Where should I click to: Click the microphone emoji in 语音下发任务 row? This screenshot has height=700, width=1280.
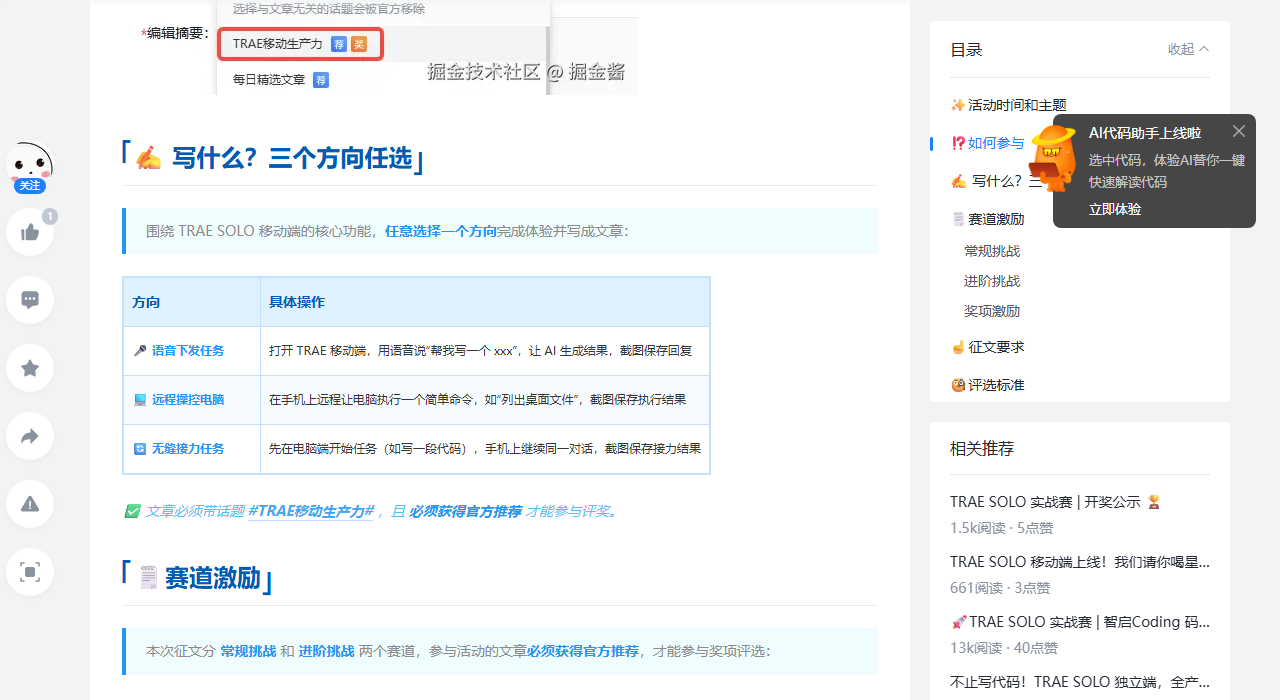point(140,351)
